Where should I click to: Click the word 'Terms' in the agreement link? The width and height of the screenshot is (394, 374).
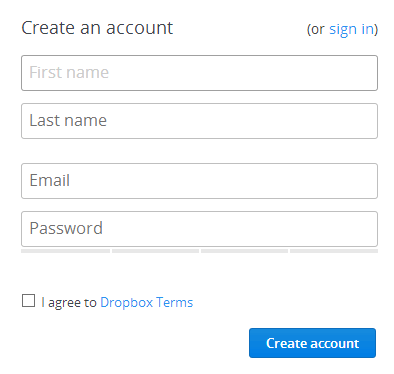point(175,302)
